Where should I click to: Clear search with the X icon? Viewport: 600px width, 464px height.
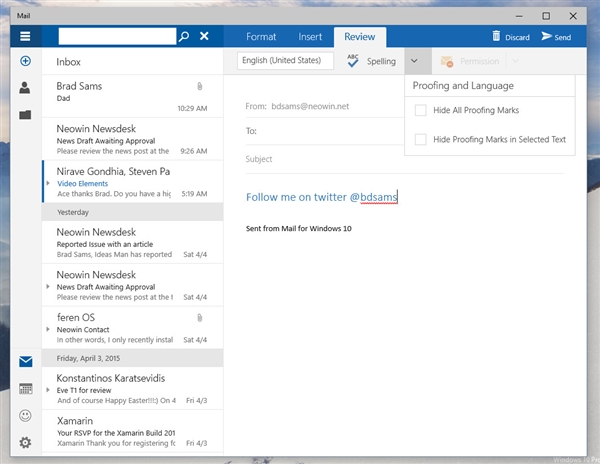pyautogui.click(x=204, y=36)
